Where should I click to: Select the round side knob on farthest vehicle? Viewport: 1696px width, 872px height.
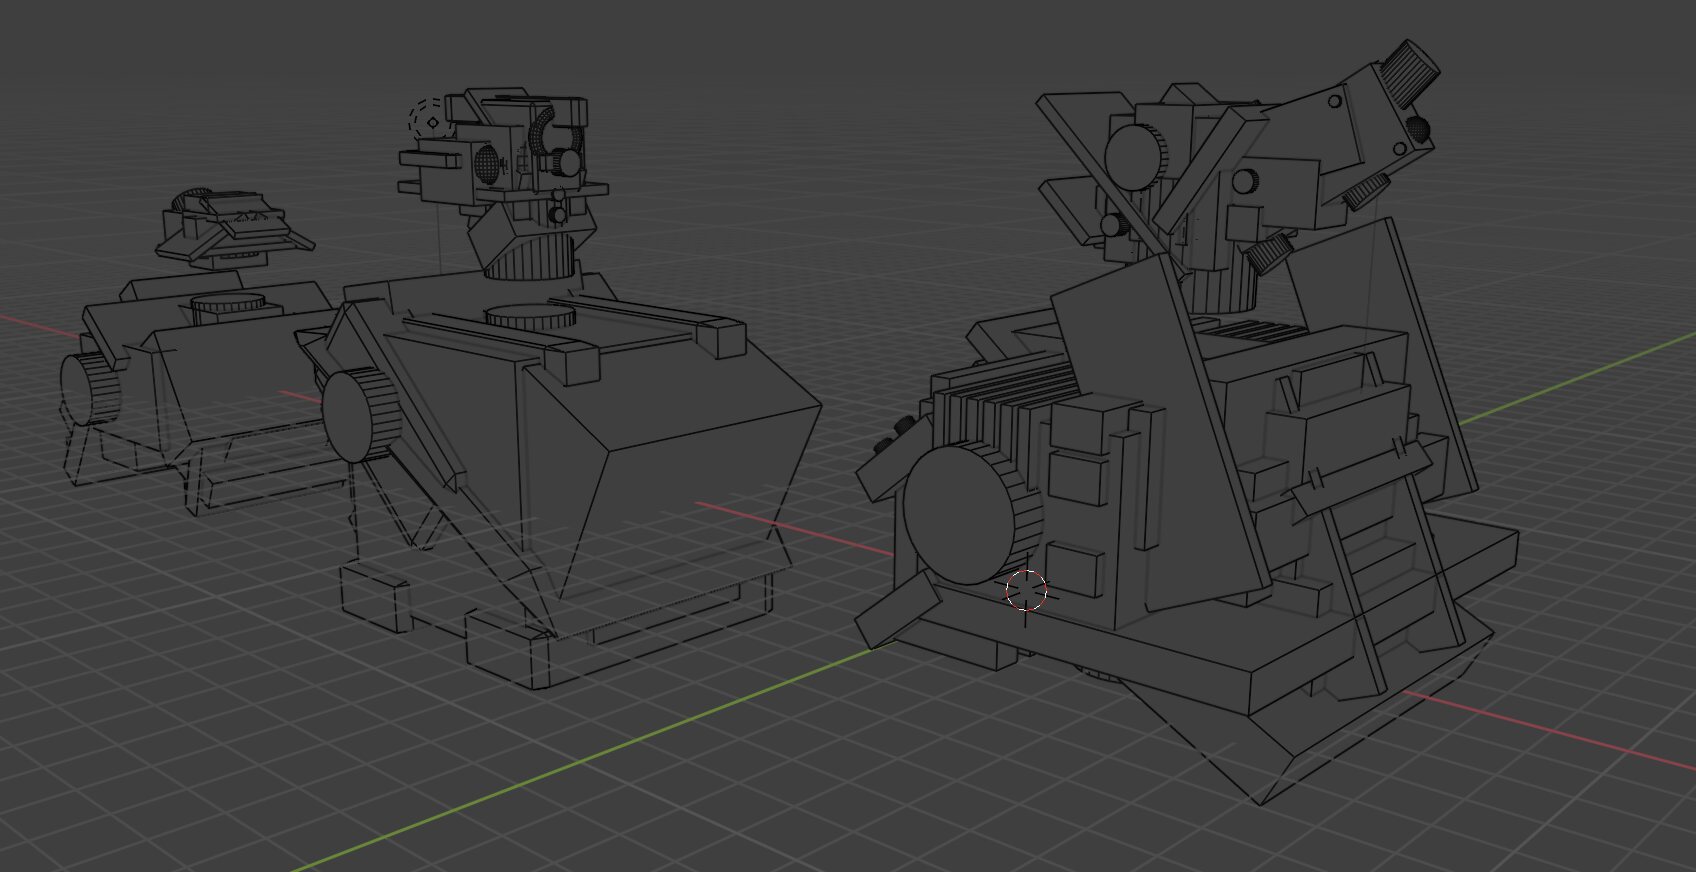pyautogui.click(x=90, y=388)
